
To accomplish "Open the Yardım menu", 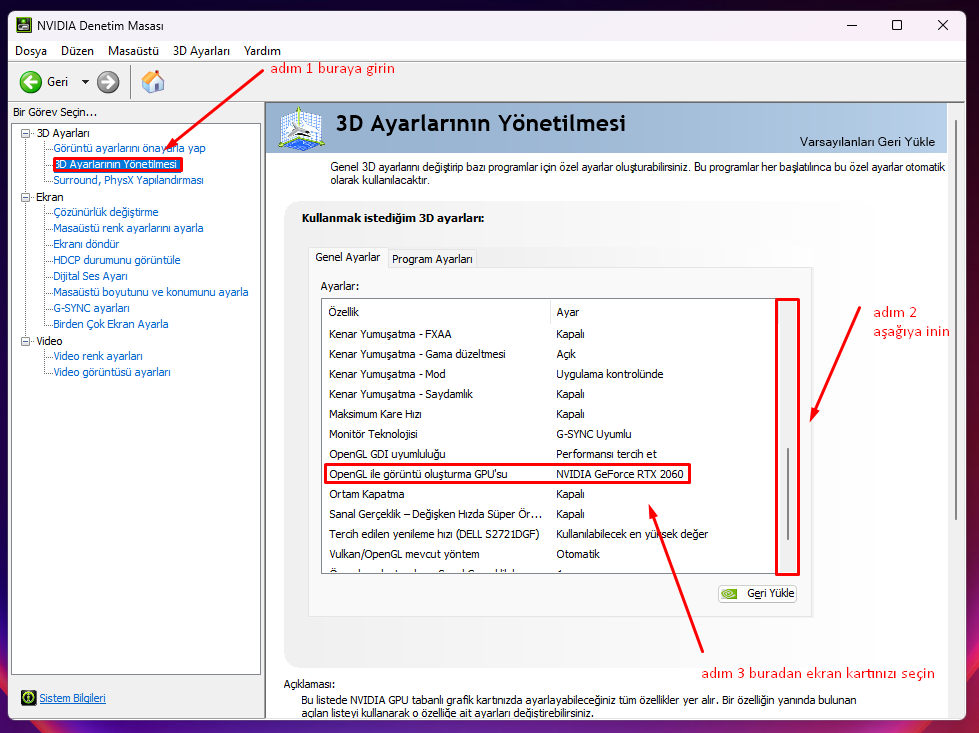I will [x=262, y=51].
